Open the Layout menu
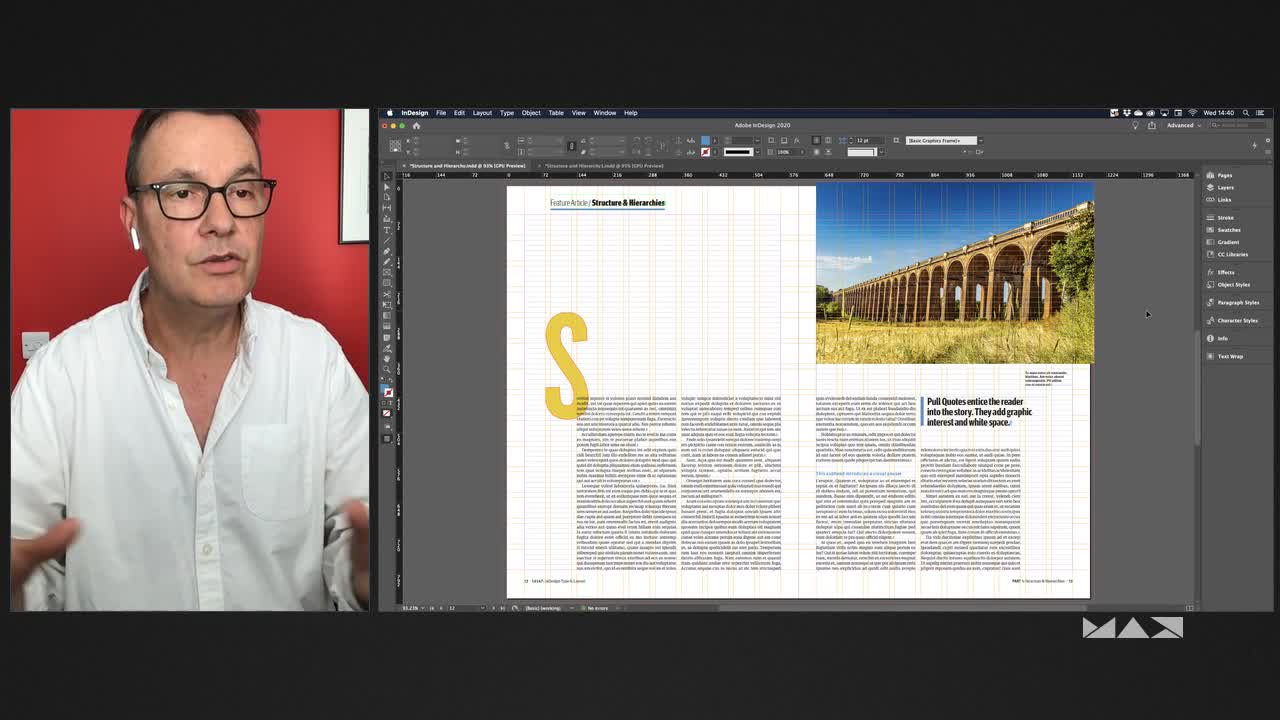This screenshot has height=720, width=1280. [x=482, y=113]
